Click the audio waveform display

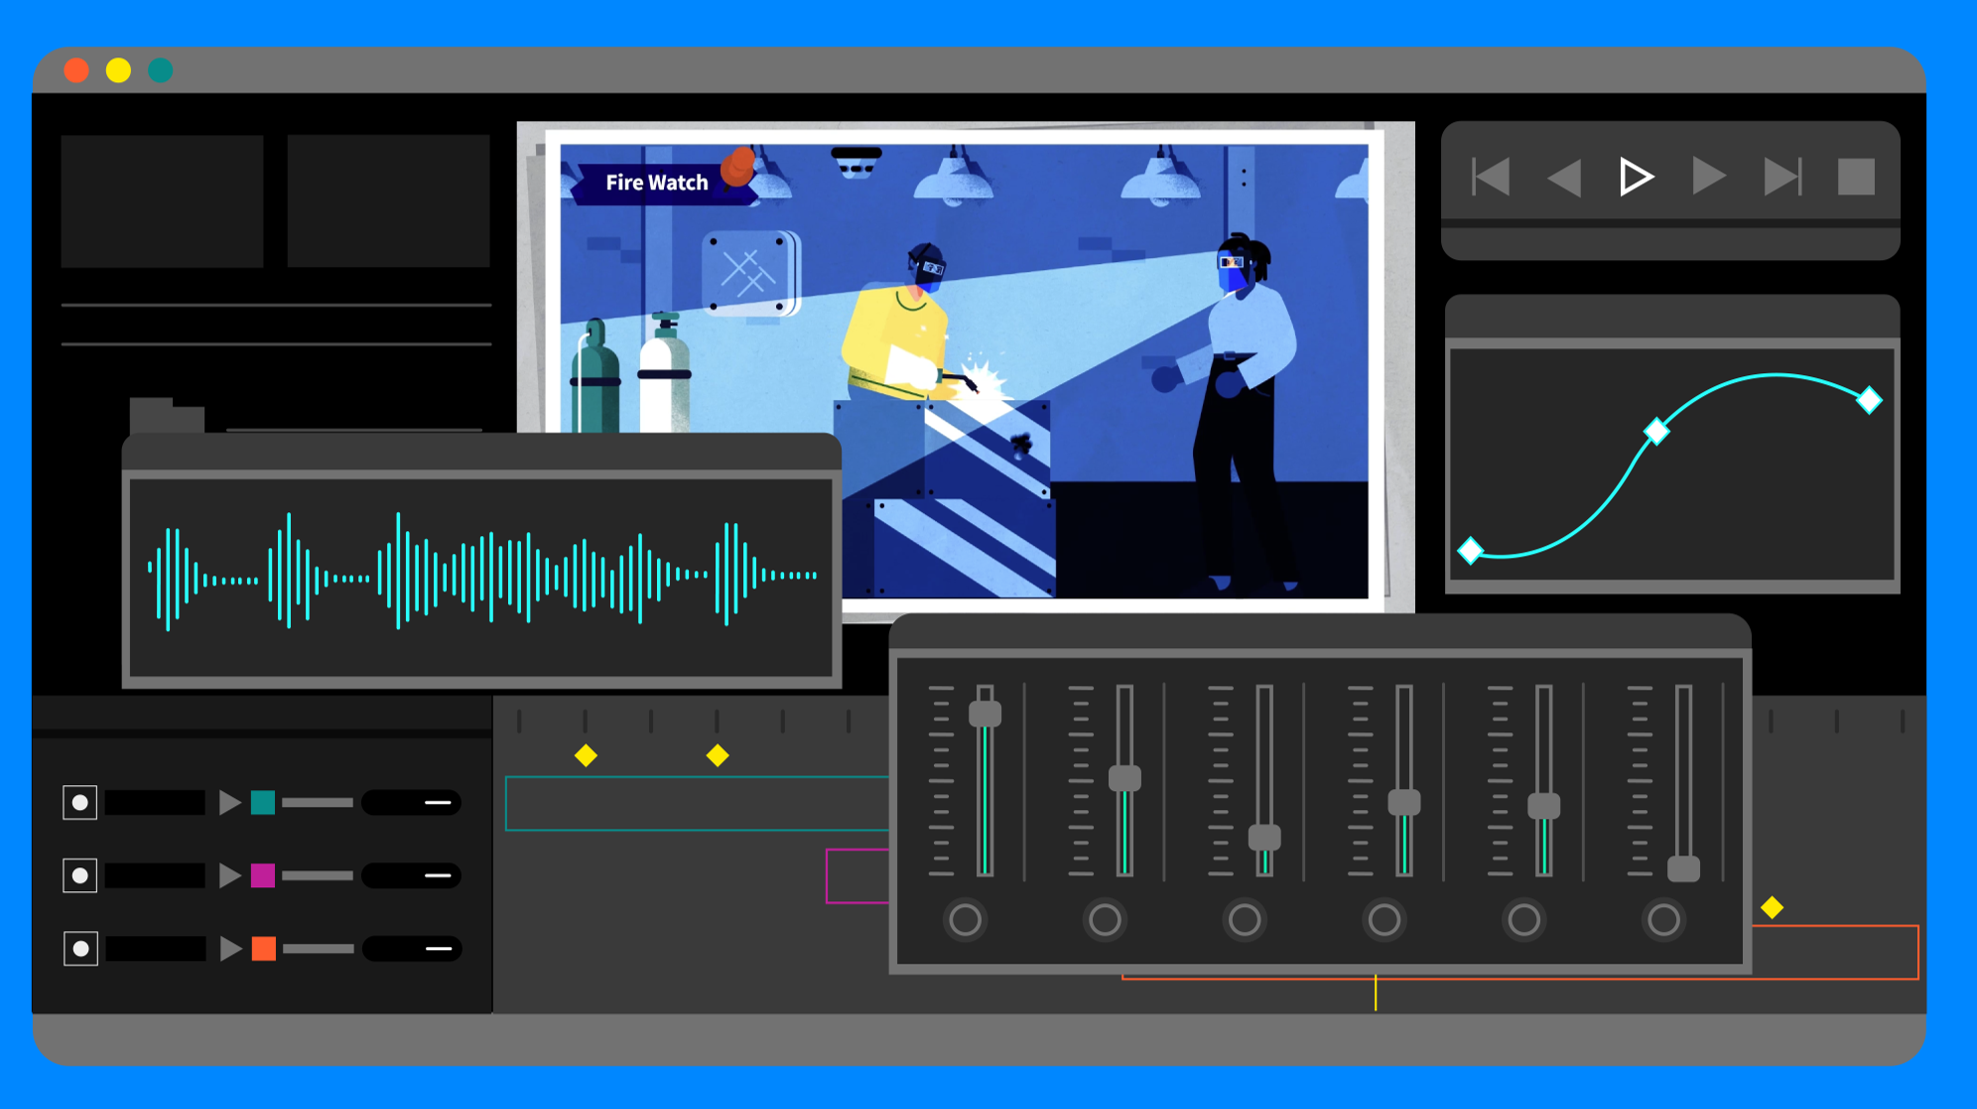(x=481, y=577)
